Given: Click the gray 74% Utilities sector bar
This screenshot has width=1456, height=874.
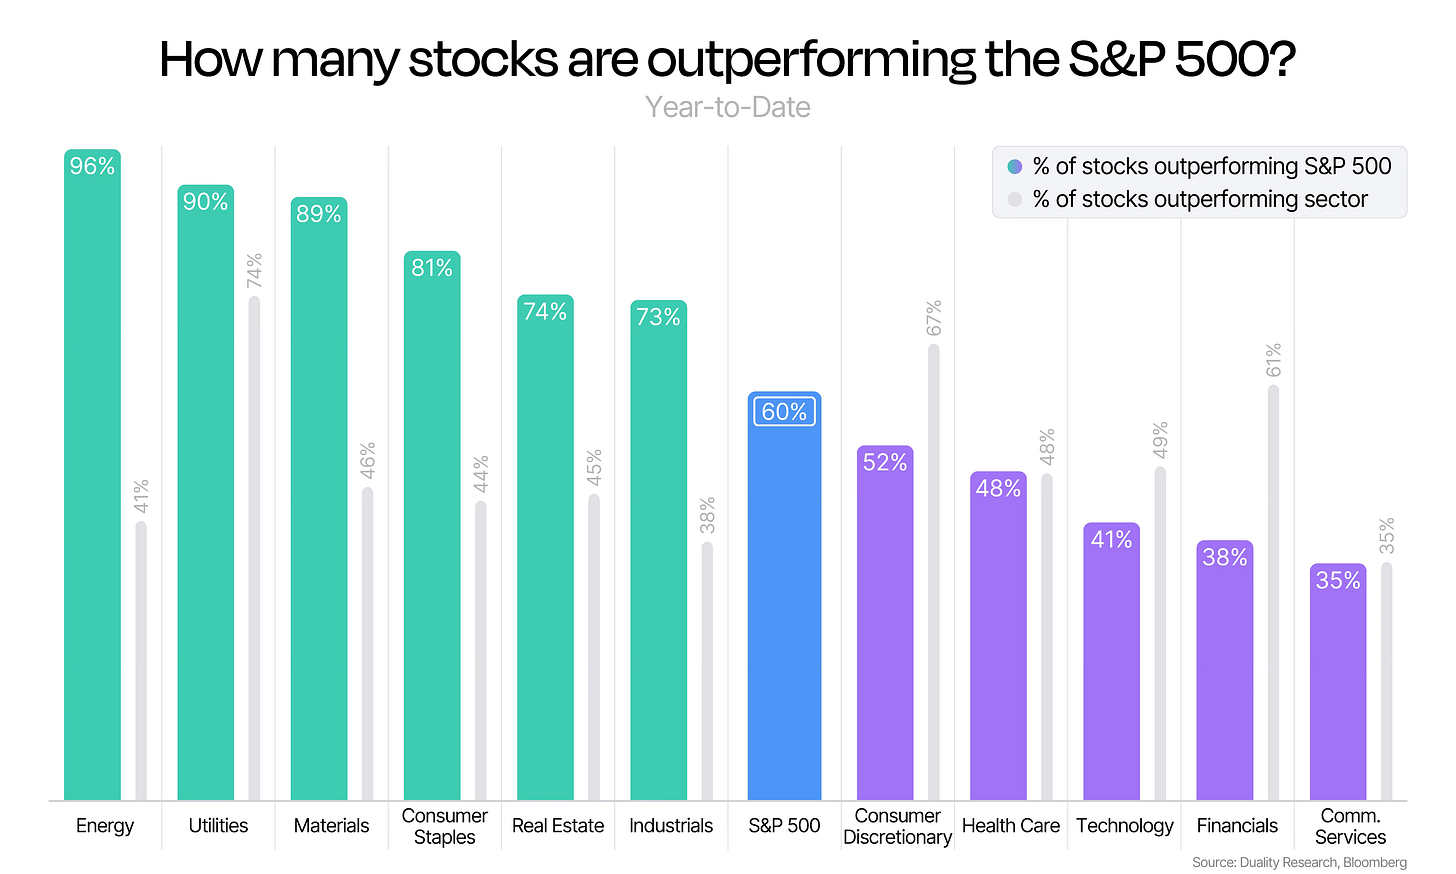Looking at the screenshot, I should 254,548.
